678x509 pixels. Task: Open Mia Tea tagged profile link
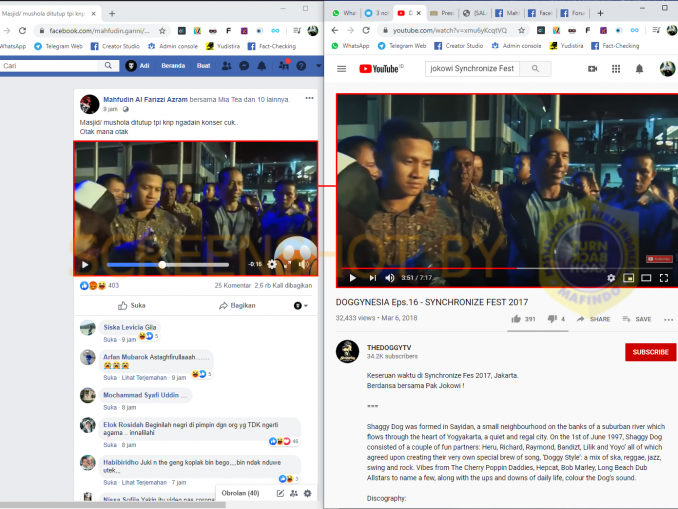[230, 99]
